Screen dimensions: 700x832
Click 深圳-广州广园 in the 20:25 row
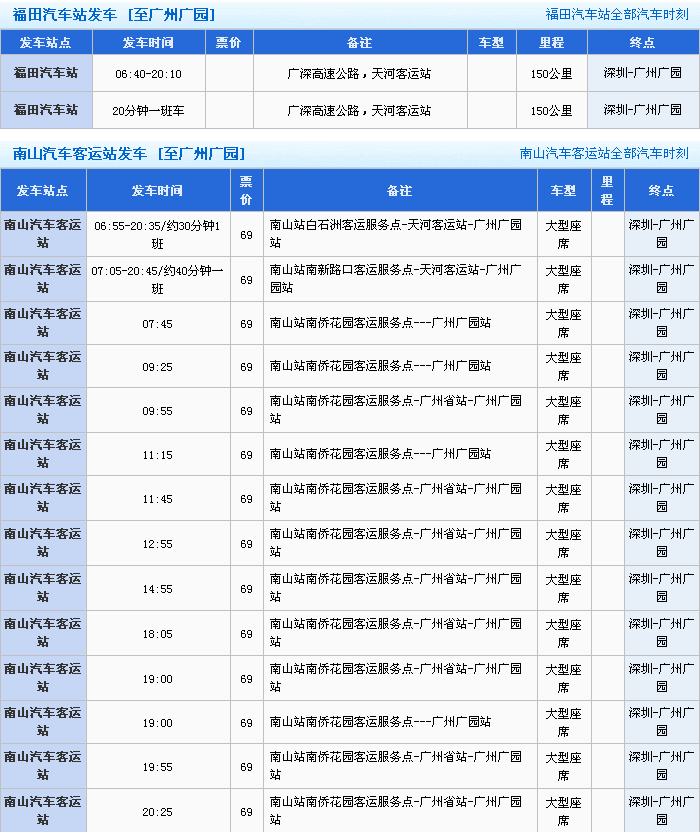point(661,811)
